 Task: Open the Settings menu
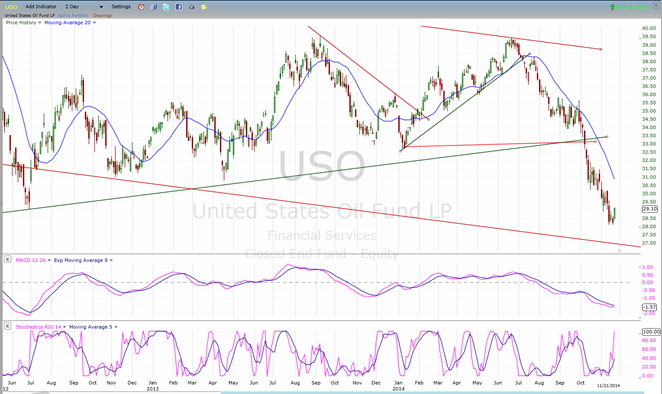coord(121,7)
